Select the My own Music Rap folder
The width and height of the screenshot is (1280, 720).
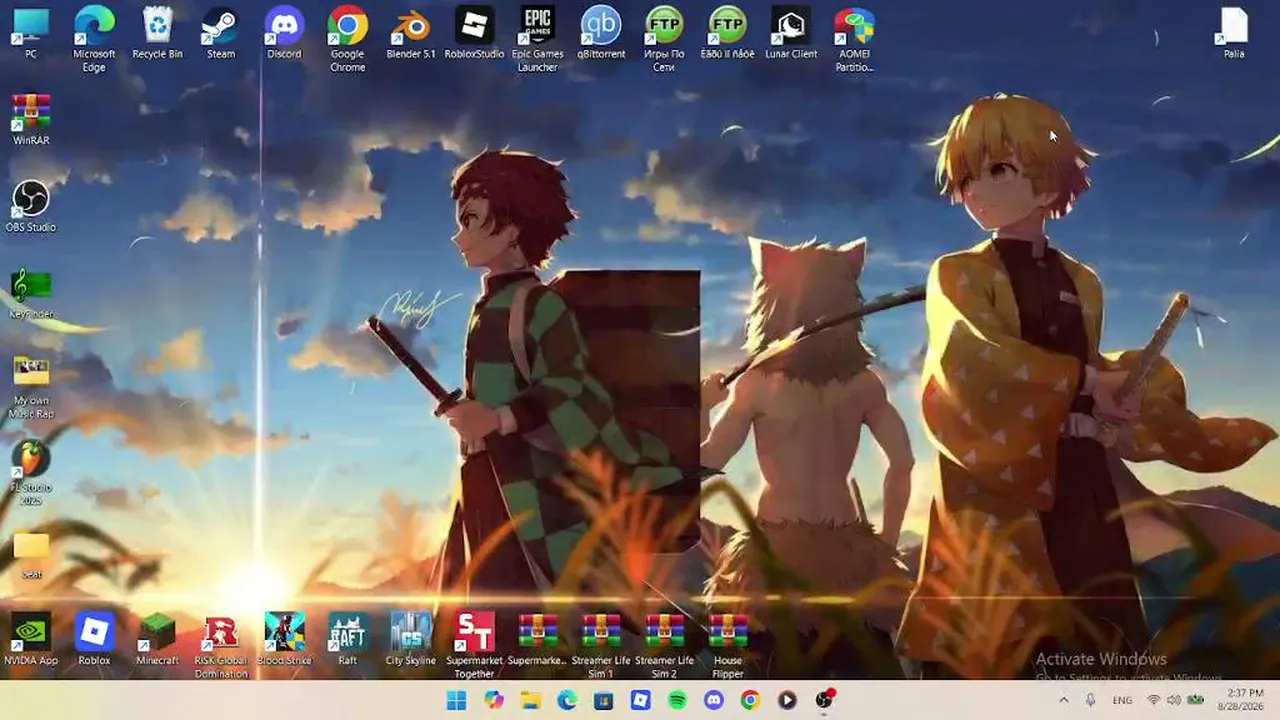pos(31,387)
